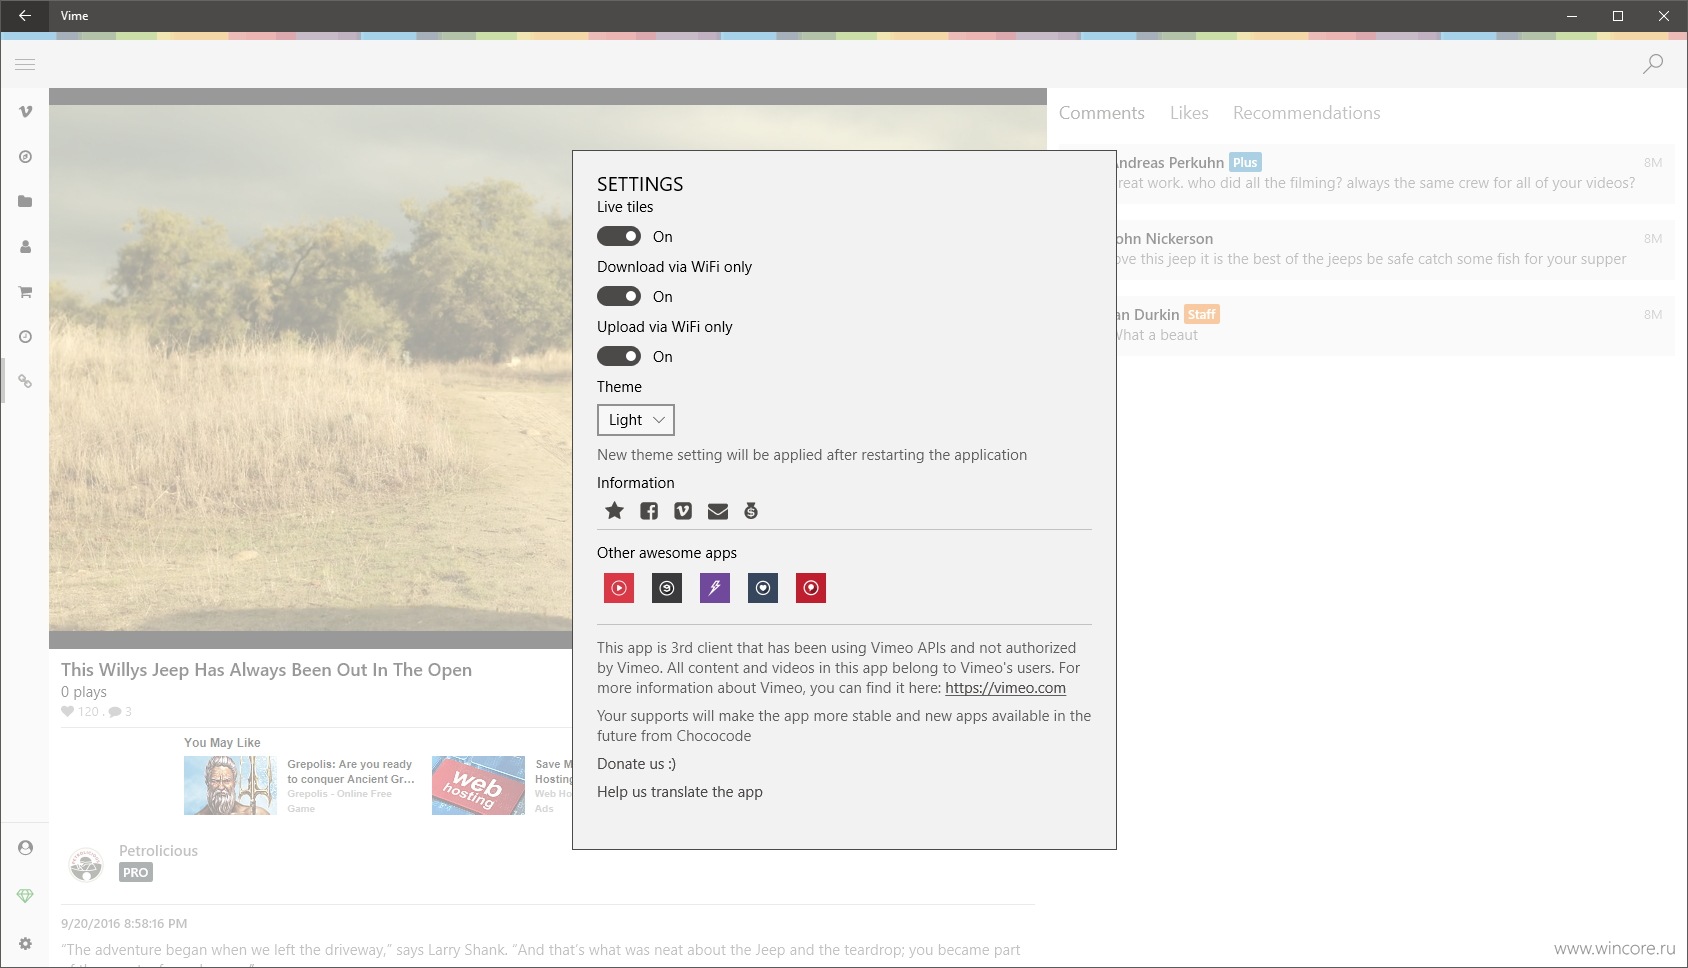This screenshot has height=968, width=1688.
Task: Open the person icon in the sidebar
Action: point(26,246)
